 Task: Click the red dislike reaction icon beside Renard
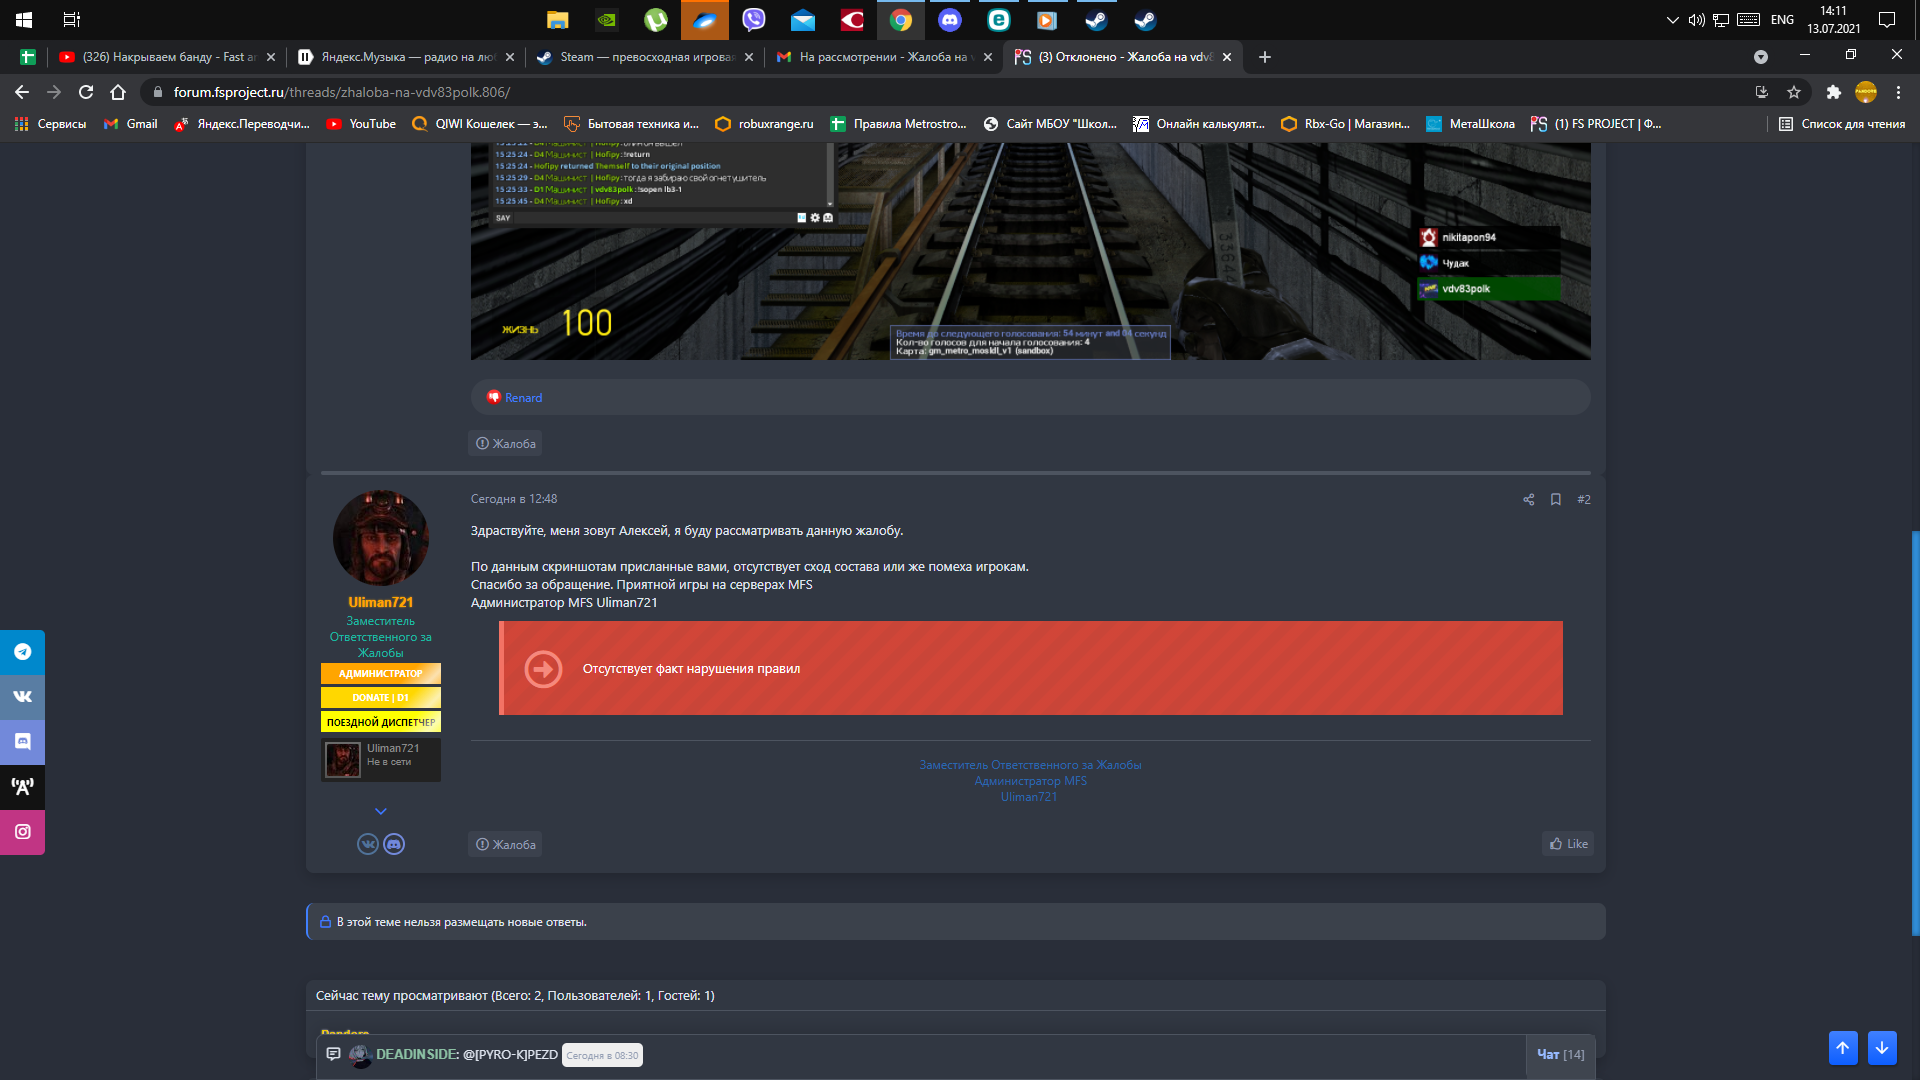494,397
